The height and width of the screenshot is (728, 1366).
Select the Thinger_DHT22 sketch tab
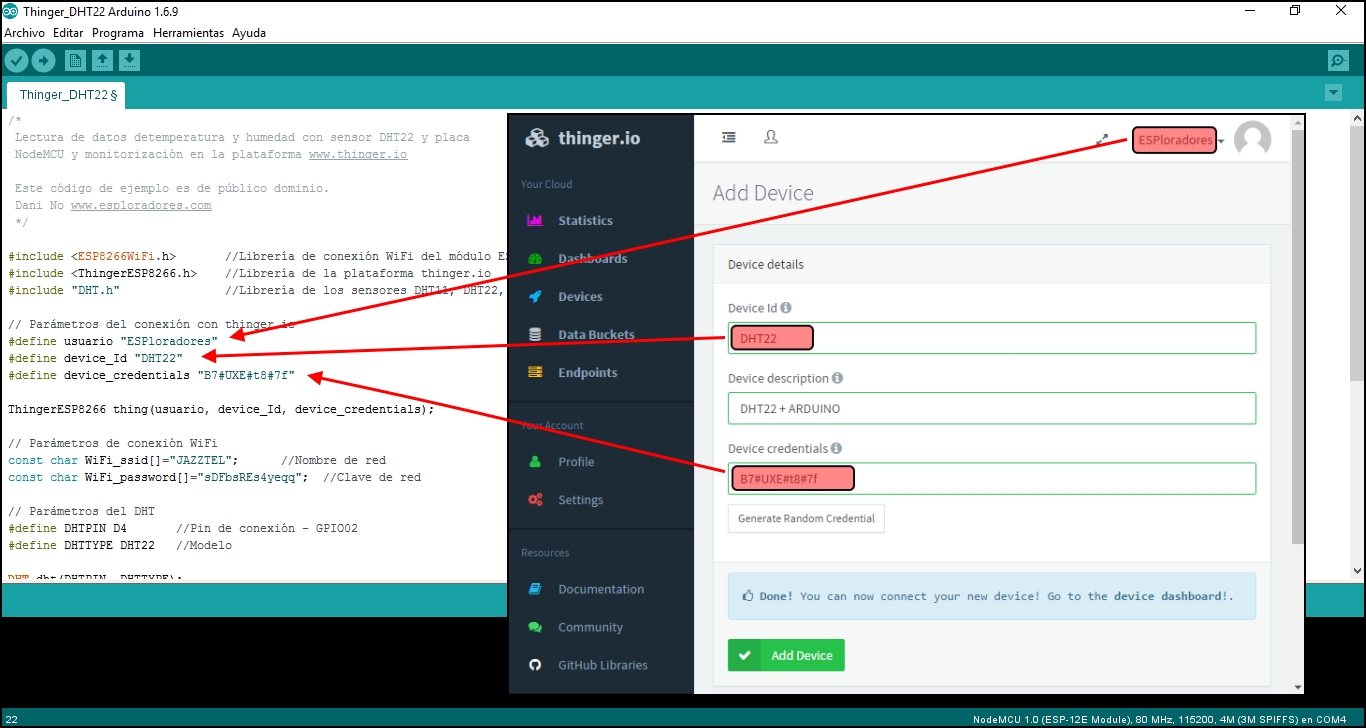[x=66, y=95]
